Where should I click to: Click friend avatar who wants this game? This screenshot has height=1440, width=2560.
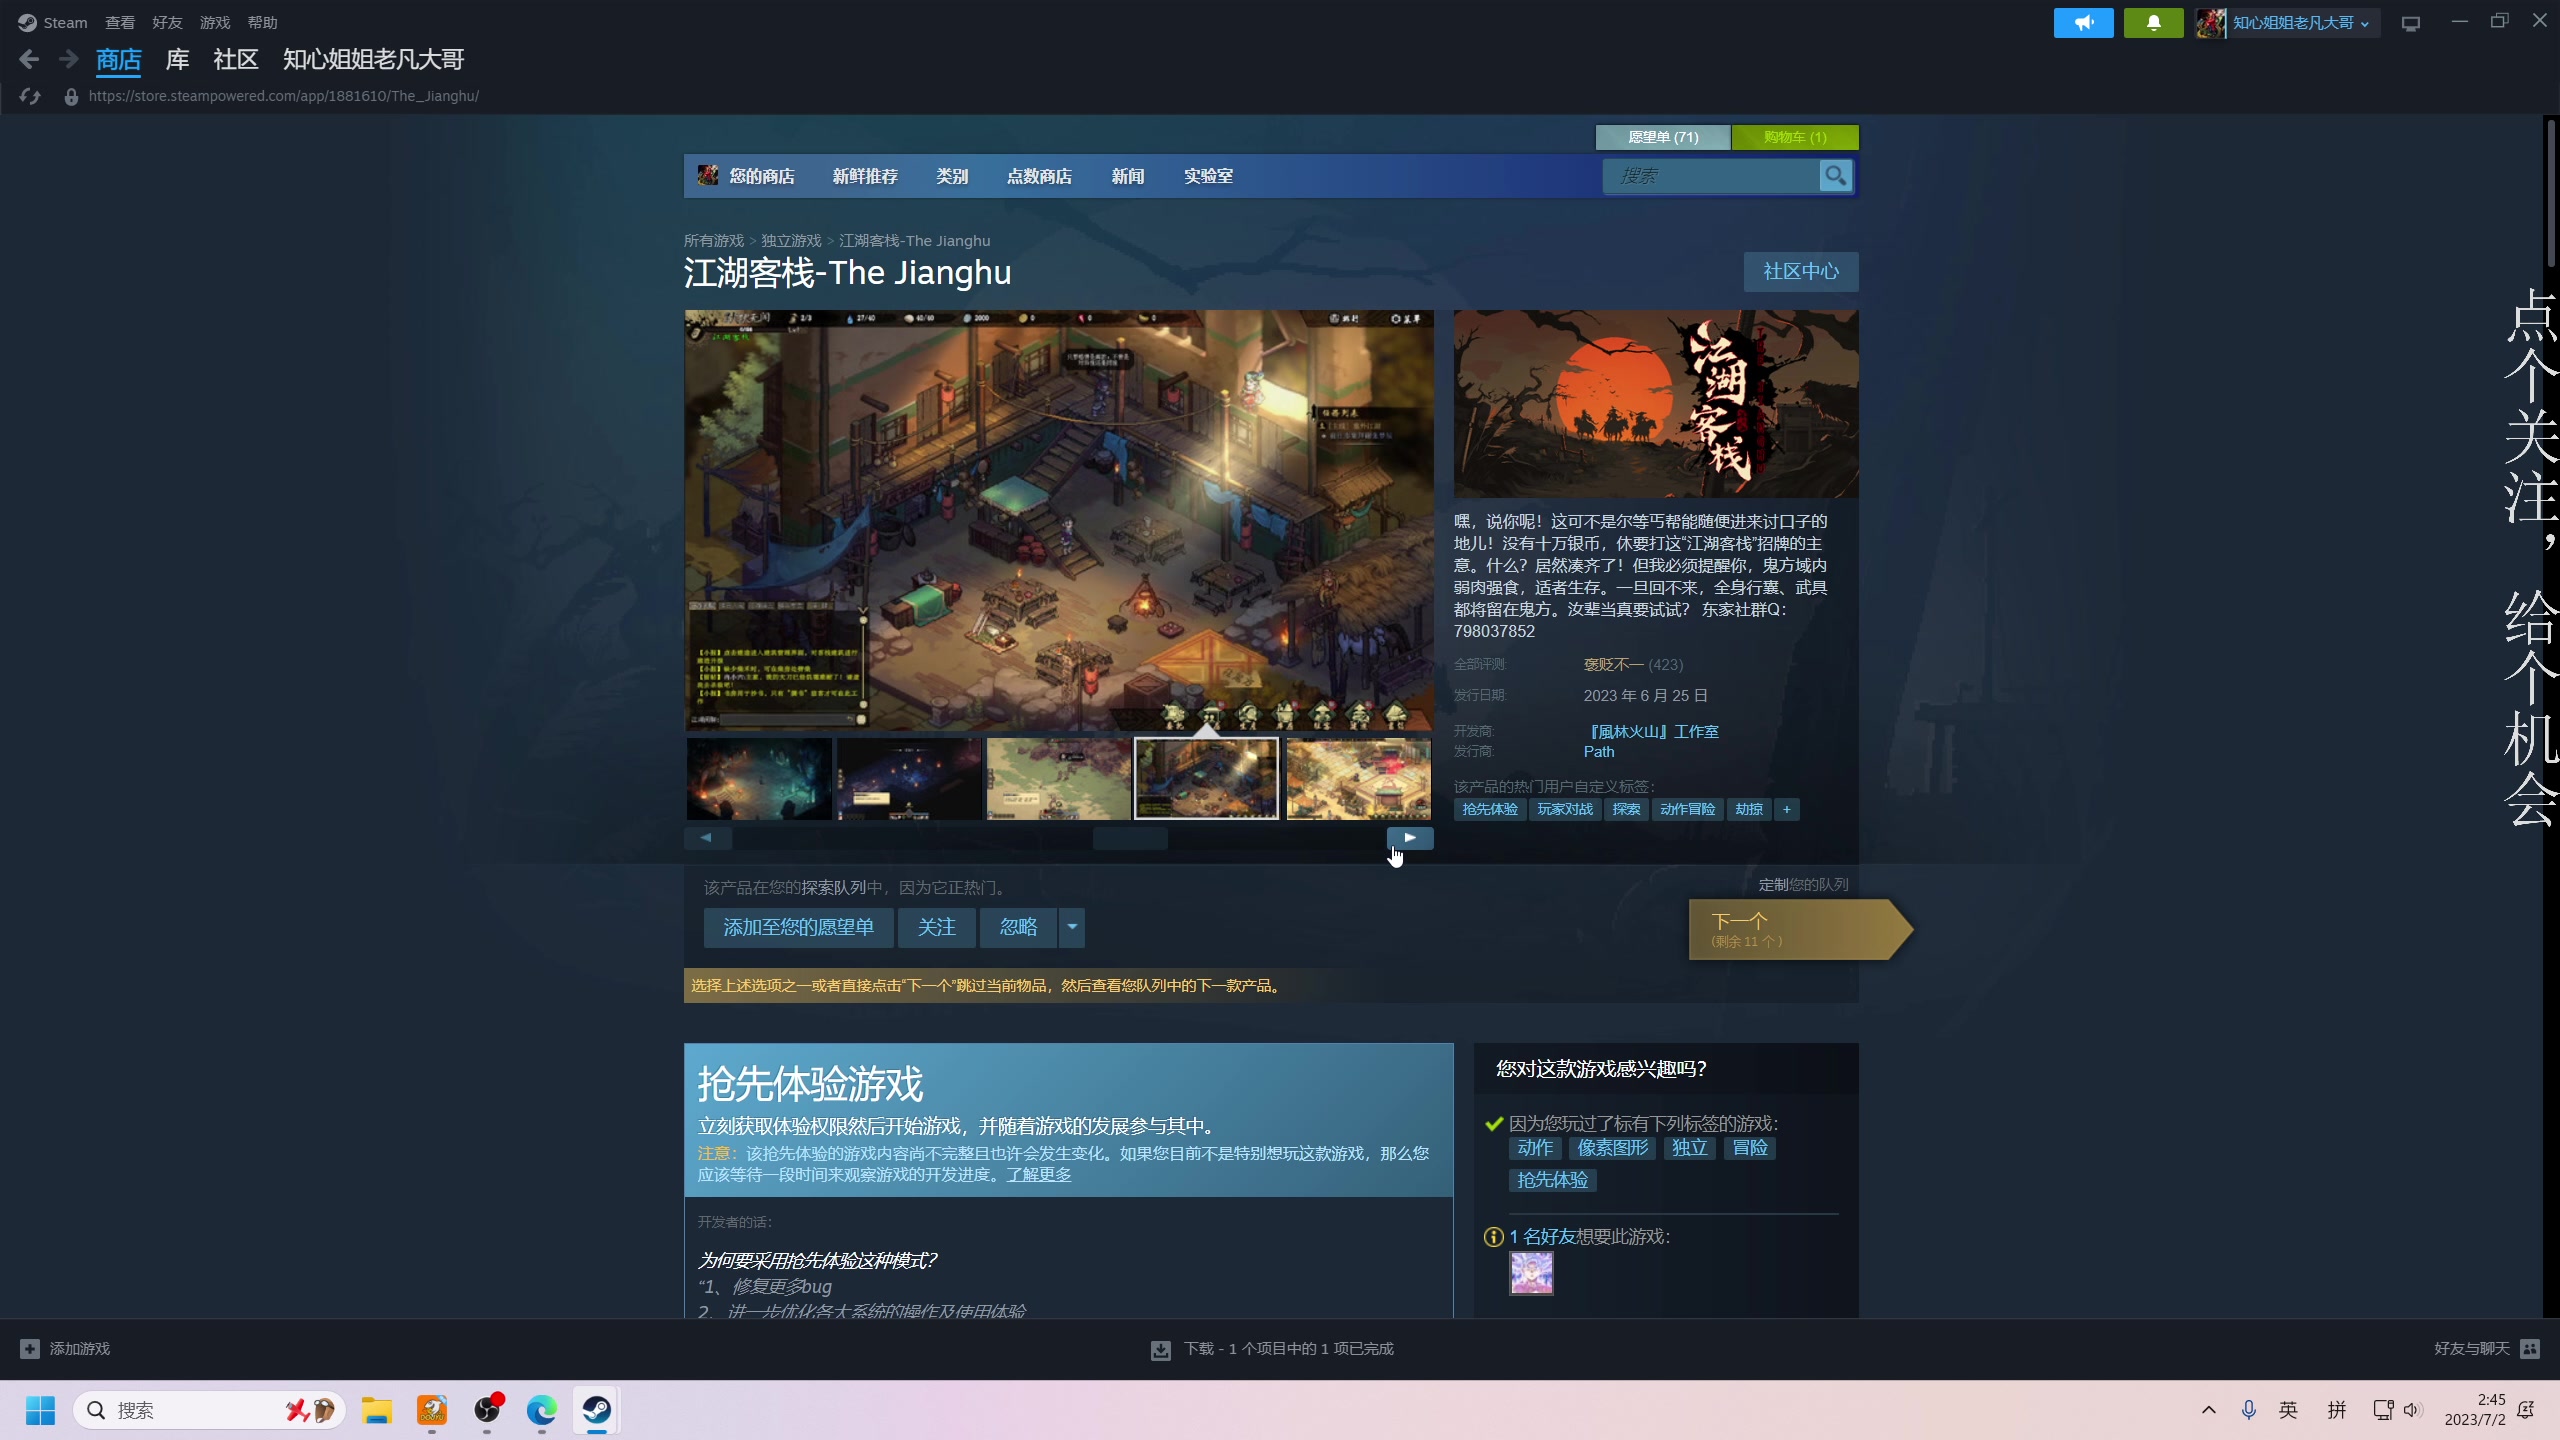pyautogui.click(x=1531, y=1274)
